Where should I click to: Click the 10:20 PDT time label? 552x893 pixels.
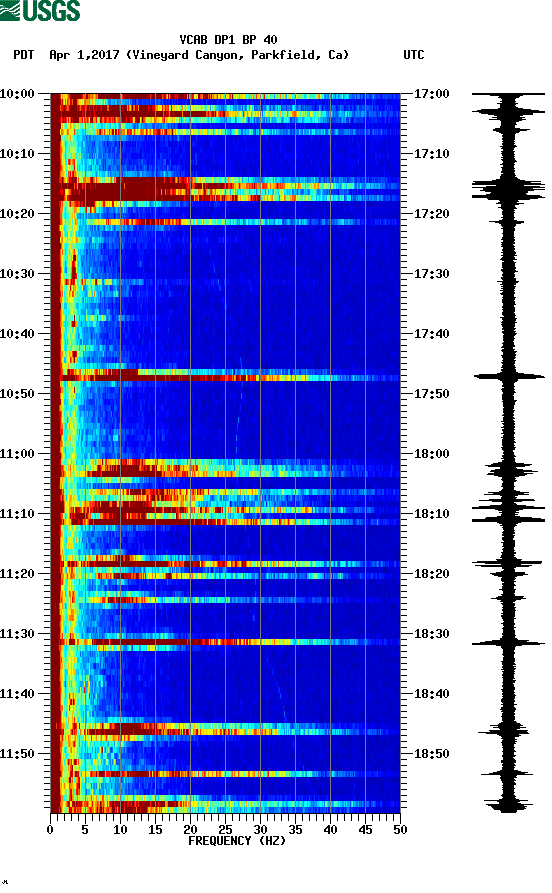[x=17, y=214]
